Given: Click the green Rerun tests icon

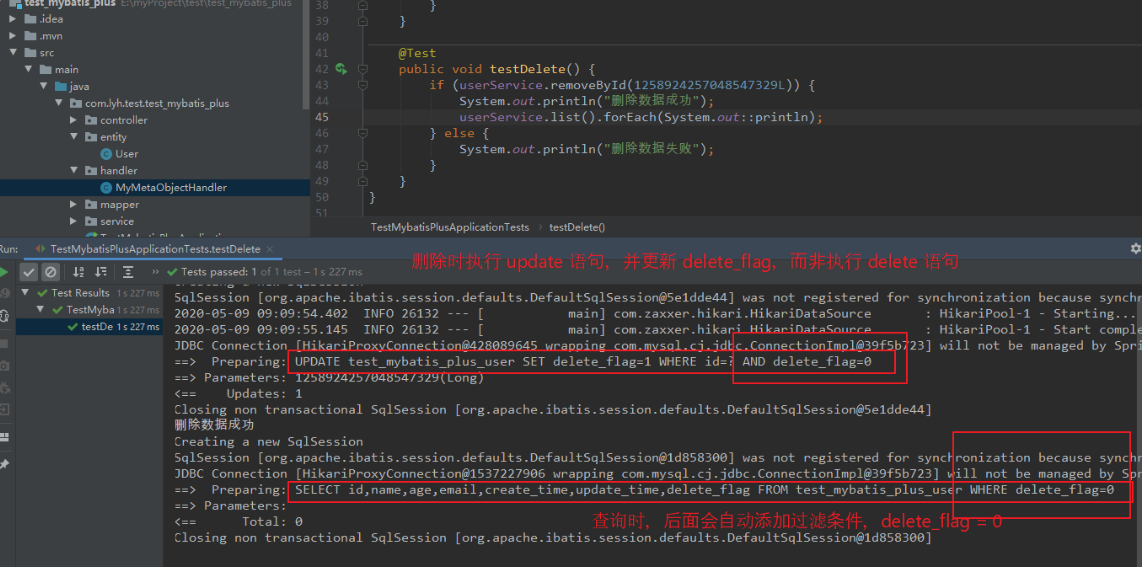Looking at the screenshot, I should coord(4,272).
